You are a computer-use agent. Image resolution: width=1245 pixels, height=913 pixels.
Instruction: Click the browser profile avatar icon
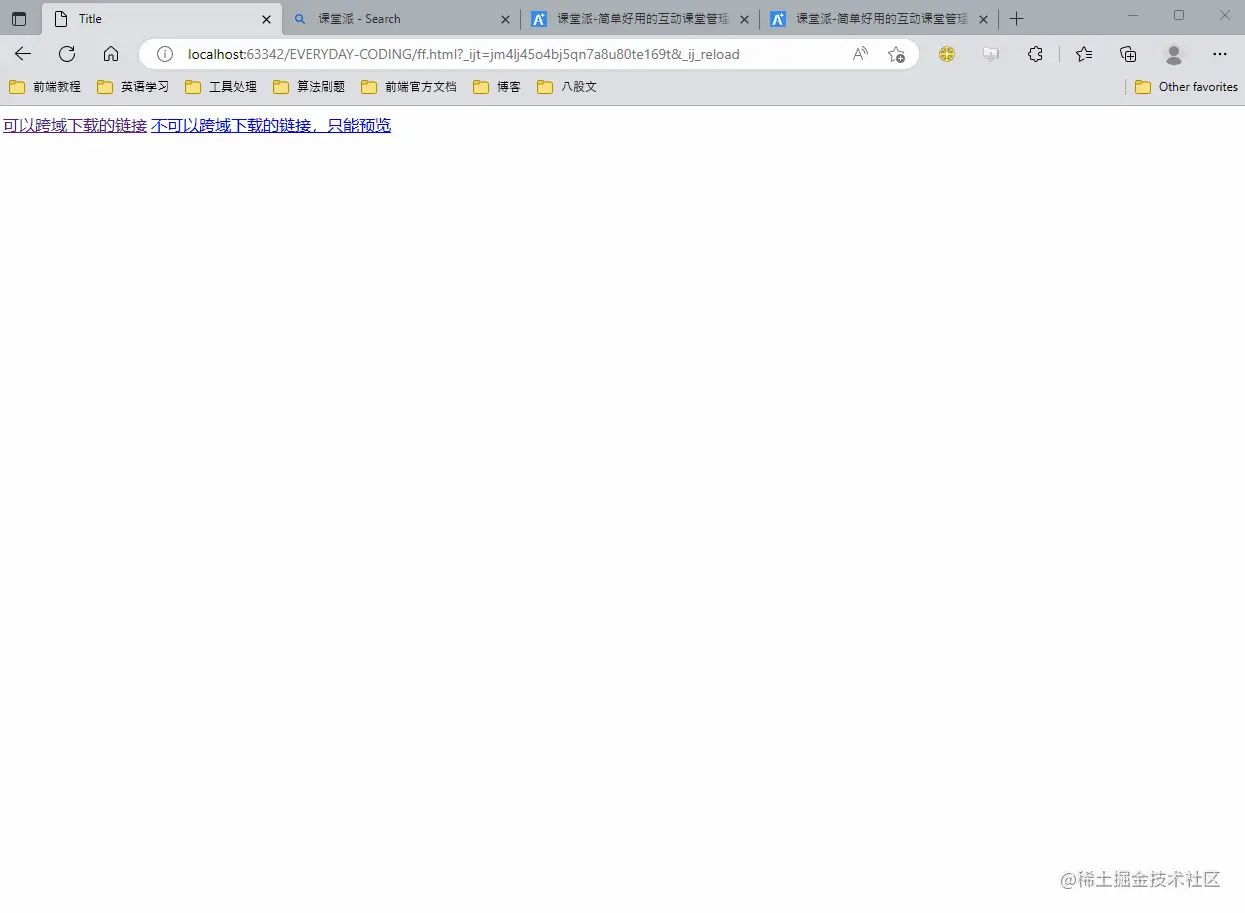pos(1173,54)
